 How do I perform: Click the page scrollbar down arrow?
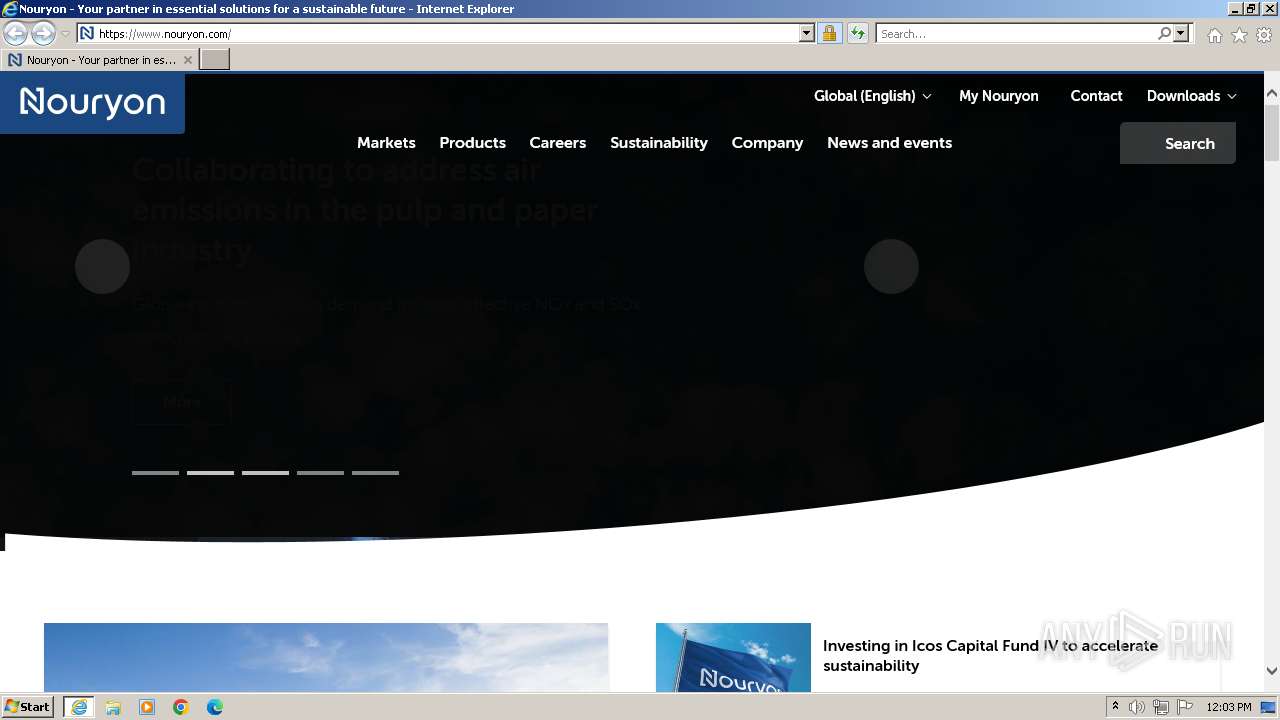1272,671
